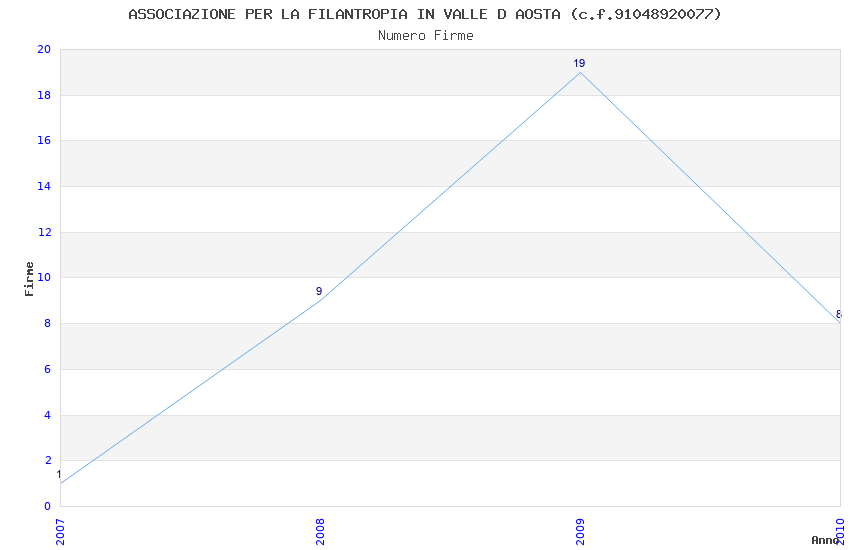Click y-axis tick value 0
The image size is (850, 550).
pos(48,507)
